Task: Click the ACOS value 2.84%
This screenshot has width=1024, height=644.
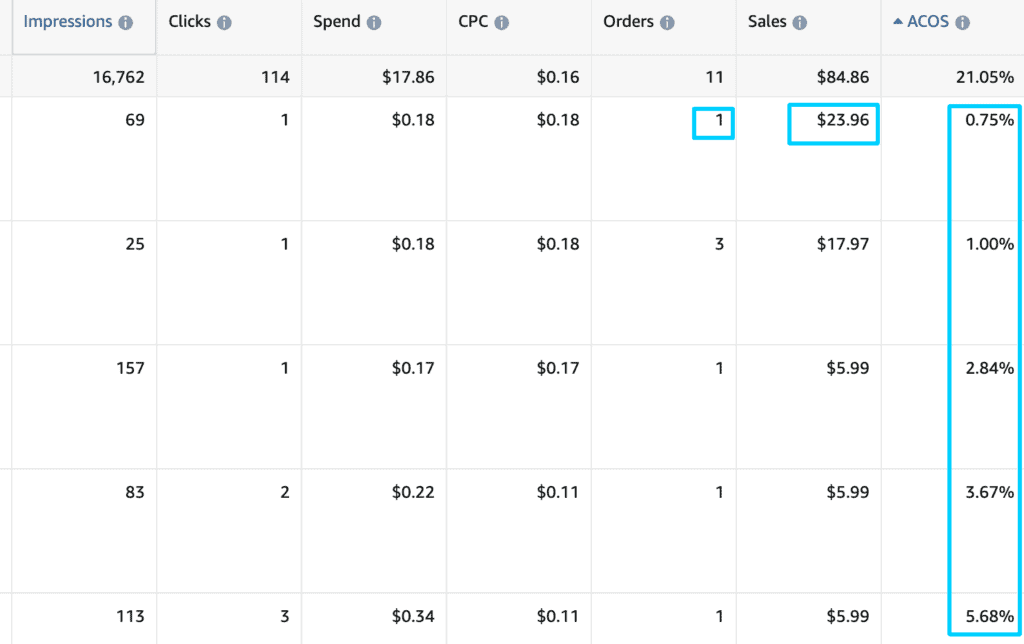Action: [990, 368]
